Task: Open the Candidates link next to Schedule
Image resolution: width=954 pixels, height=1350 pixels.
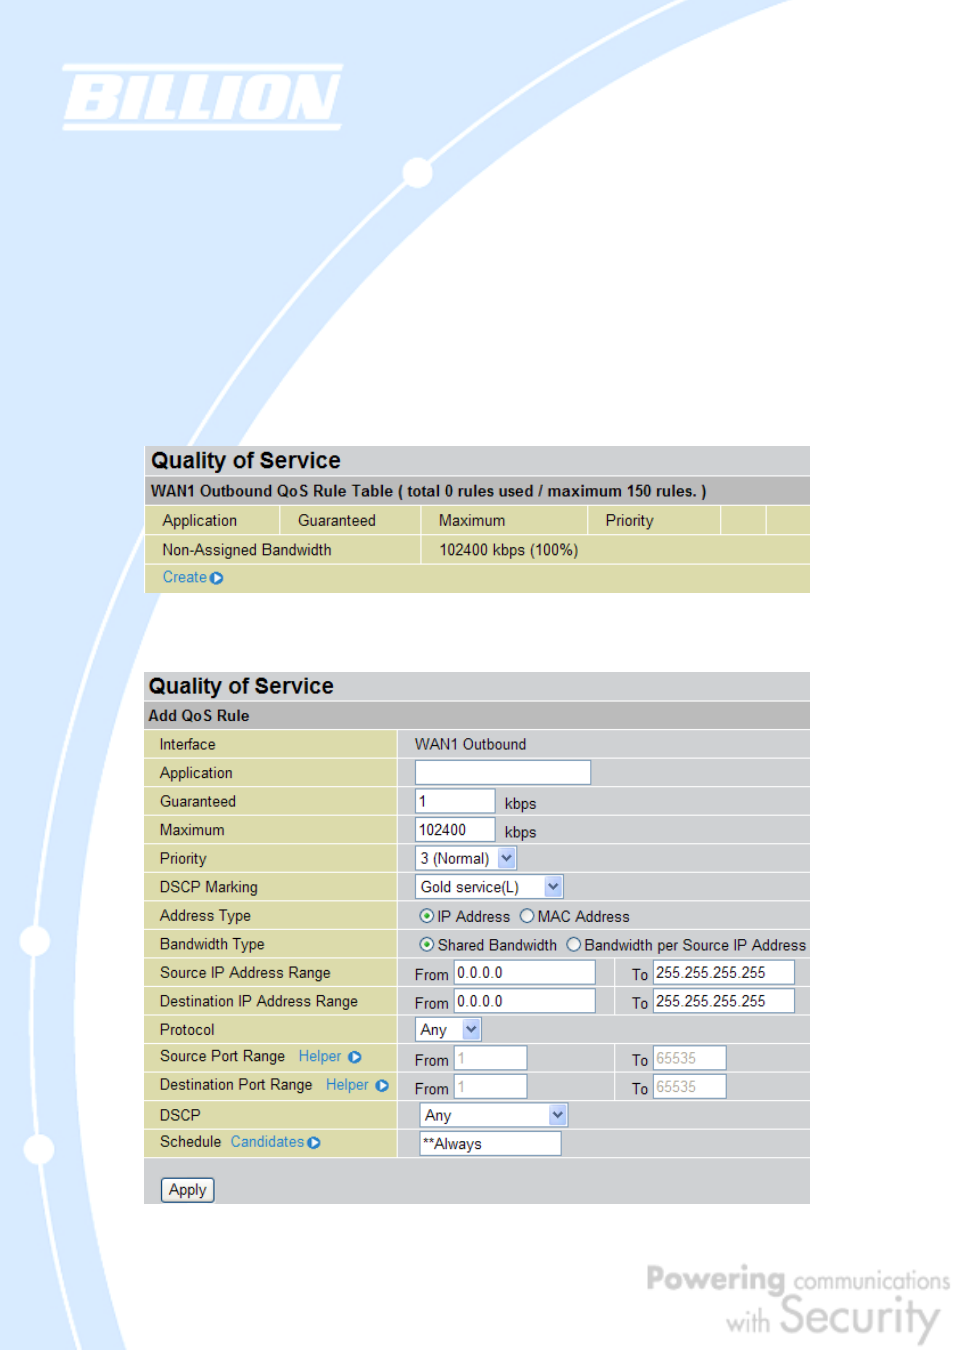Action: click(267, 1142)
